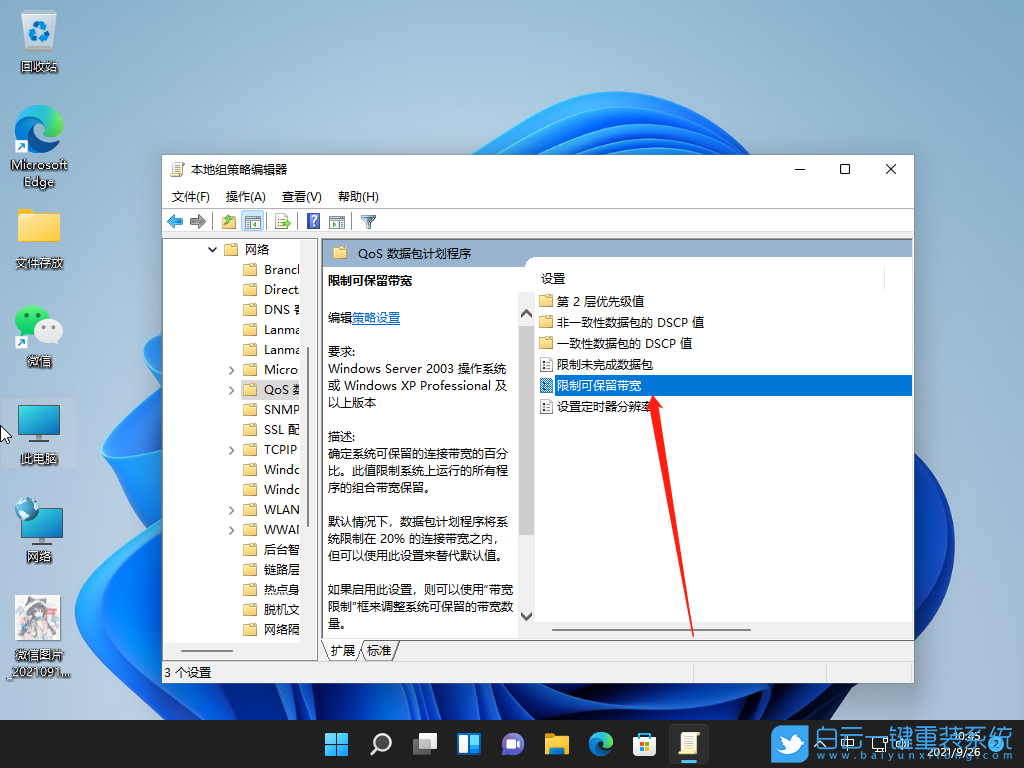The image size is (1024, 768).
Task: Switch to the 标准 tab at the bottom
Action: click(x=378, y=649)
